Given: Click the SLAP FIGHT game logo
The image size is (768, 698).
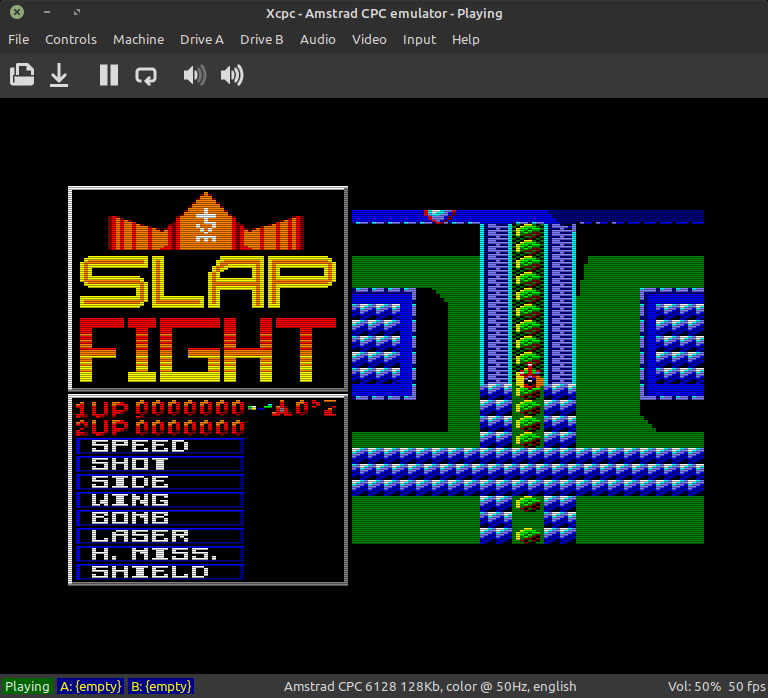Looking at the screenshot, I should 208,288.
